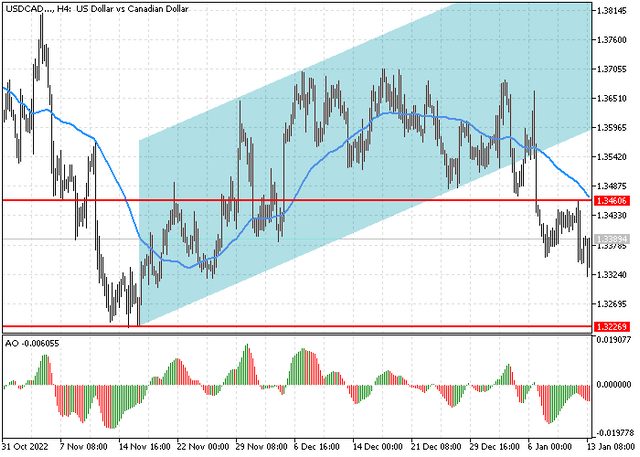Click the 0.000000 oscillator zero level value
640x457 pixels.
tap(614, 384)
